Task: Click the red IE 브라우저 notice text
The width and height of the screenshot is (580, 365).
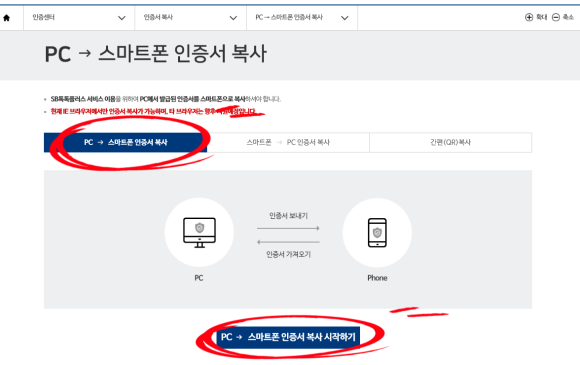Action: (x=153, y=111)
